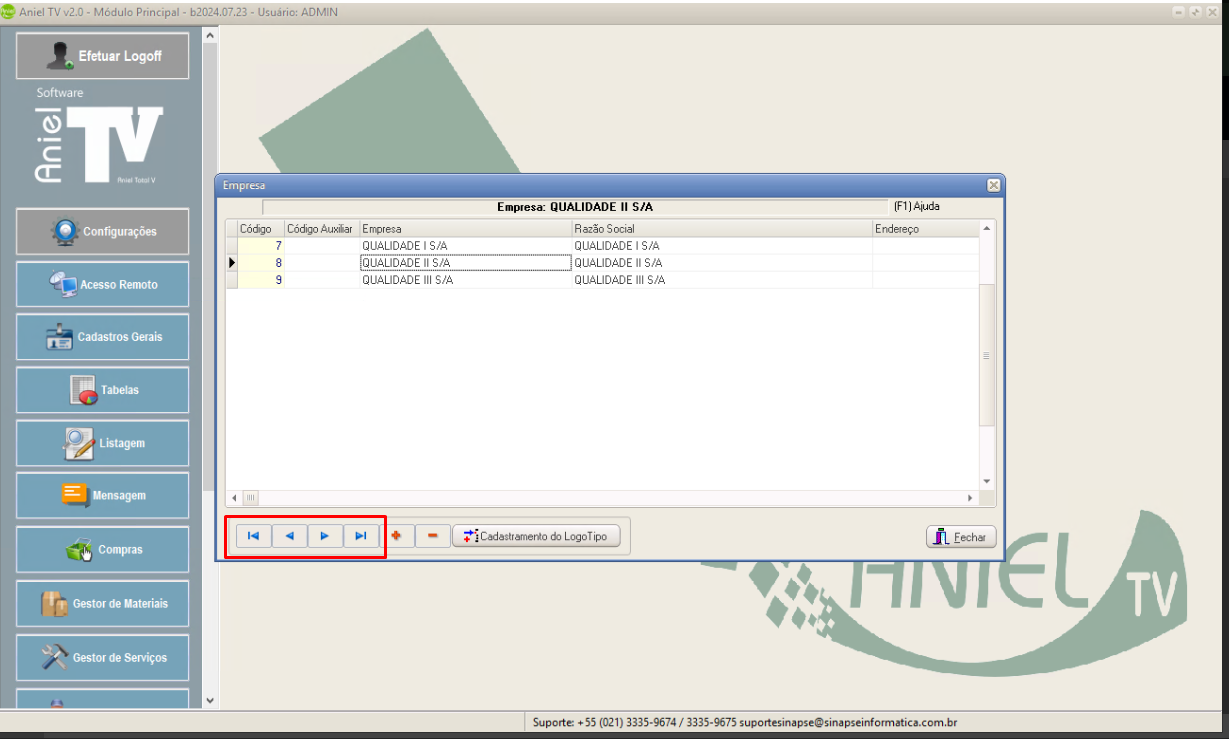Open Cadastramento do LogoTipo
This screenshot has height=739, width=1229.
(536, 536)
